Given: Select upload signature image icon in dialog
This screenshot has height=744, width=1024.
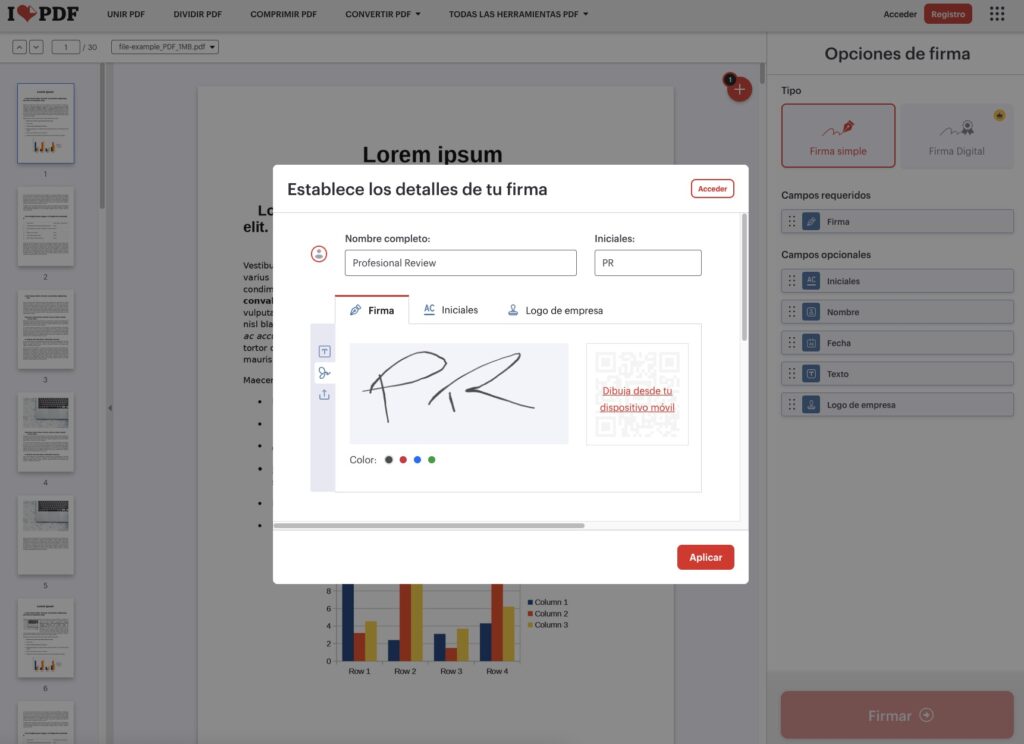Looking at the screenshot, I should coord(325,395).
